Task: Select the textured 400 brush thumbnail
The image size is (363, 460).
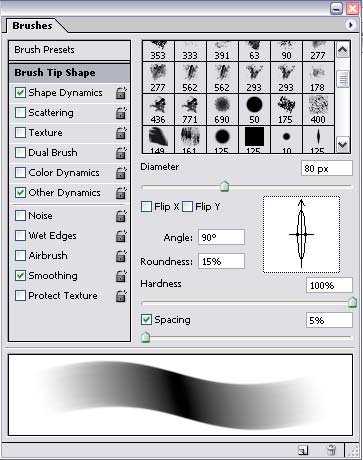Action: [318, 110]
